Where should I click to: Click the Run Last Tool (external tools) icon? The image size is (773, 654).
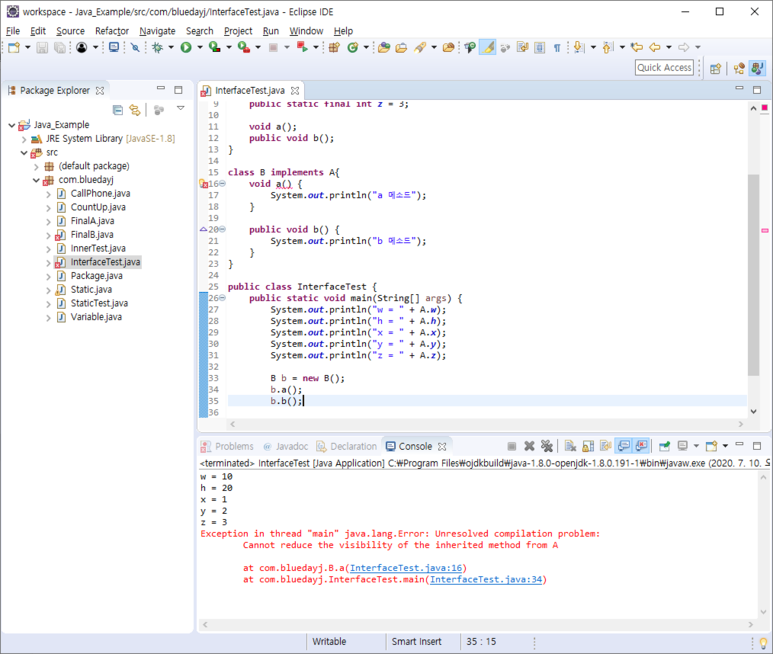(x=244, y=47)
